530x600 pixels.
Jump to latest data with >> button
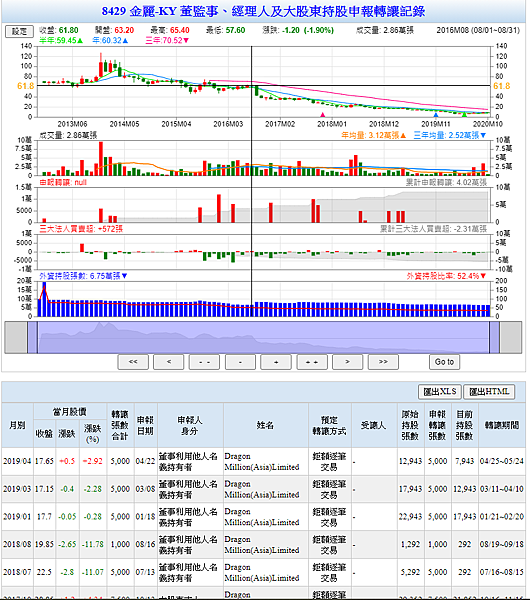(x=383, y=362)
